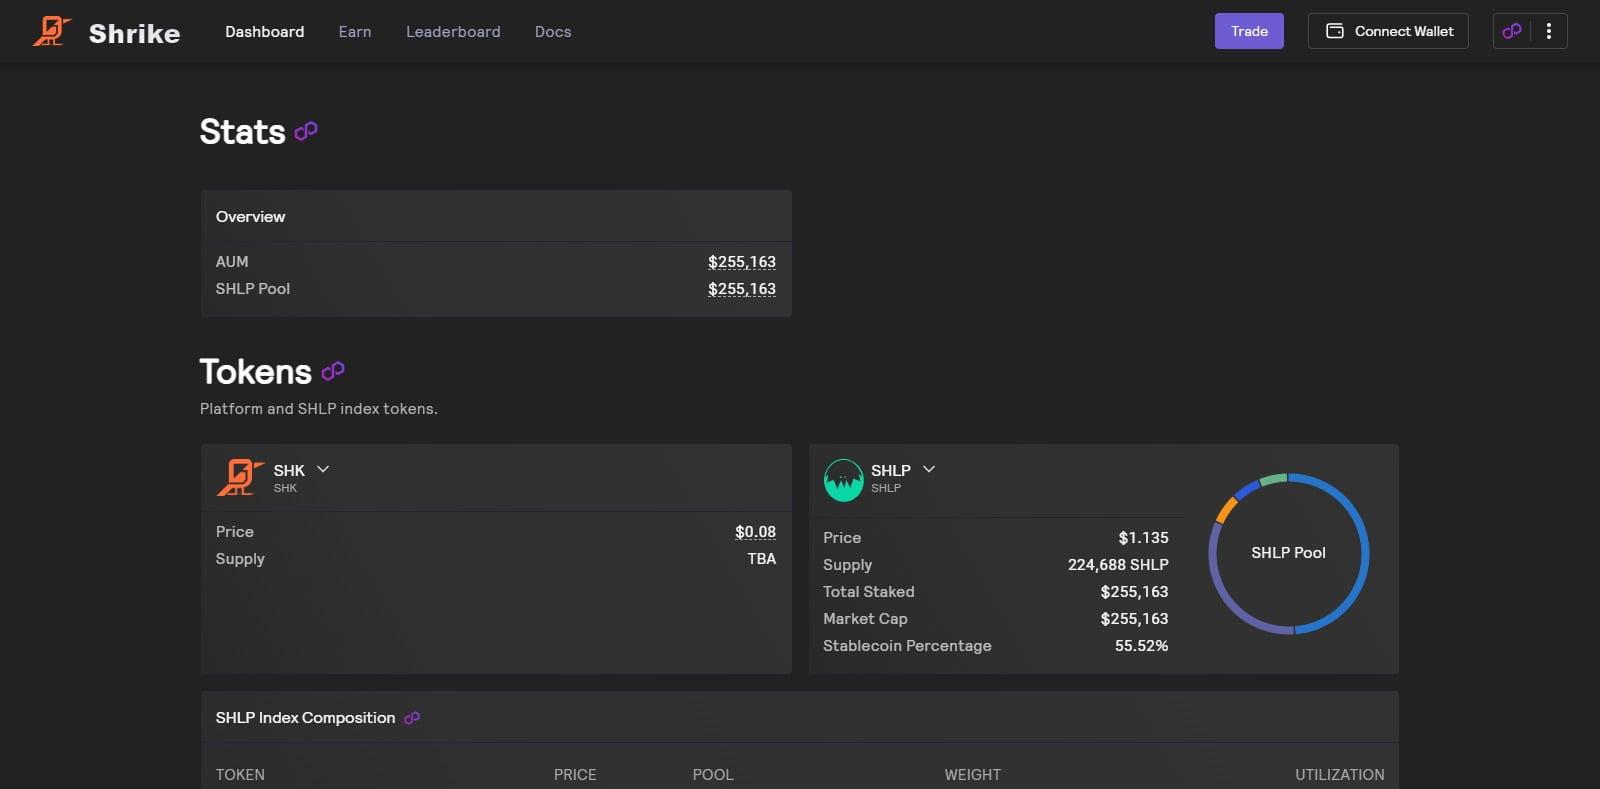Click the AUM value $255,163
The width and height of the screenshot is (1600, 789).
click(x=741, y=262)
